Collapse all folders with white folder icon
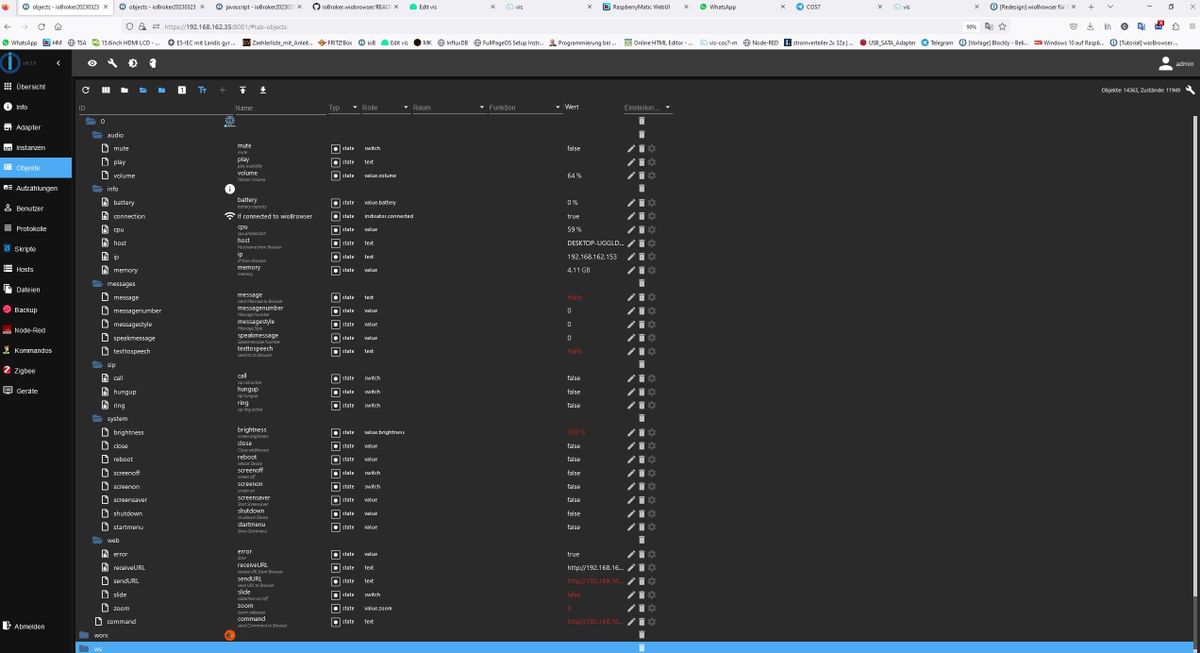 point(124,90)
